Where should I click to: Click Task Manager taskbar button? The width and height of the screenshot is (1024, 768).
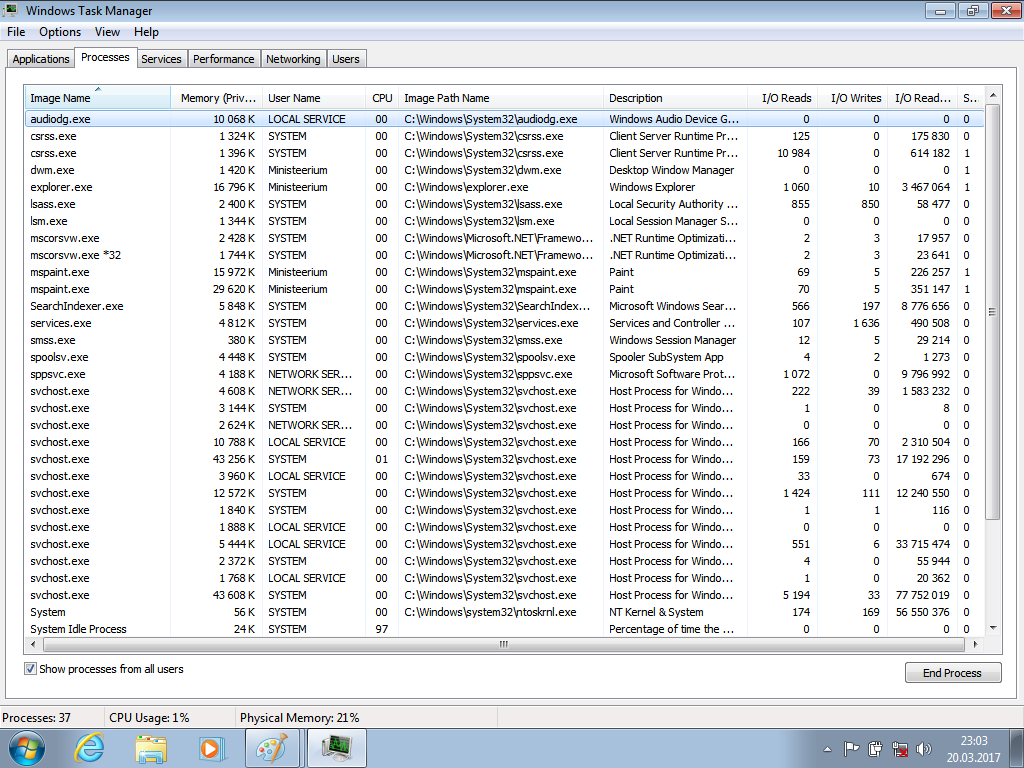pyautogui.click(x=337, y=748)
